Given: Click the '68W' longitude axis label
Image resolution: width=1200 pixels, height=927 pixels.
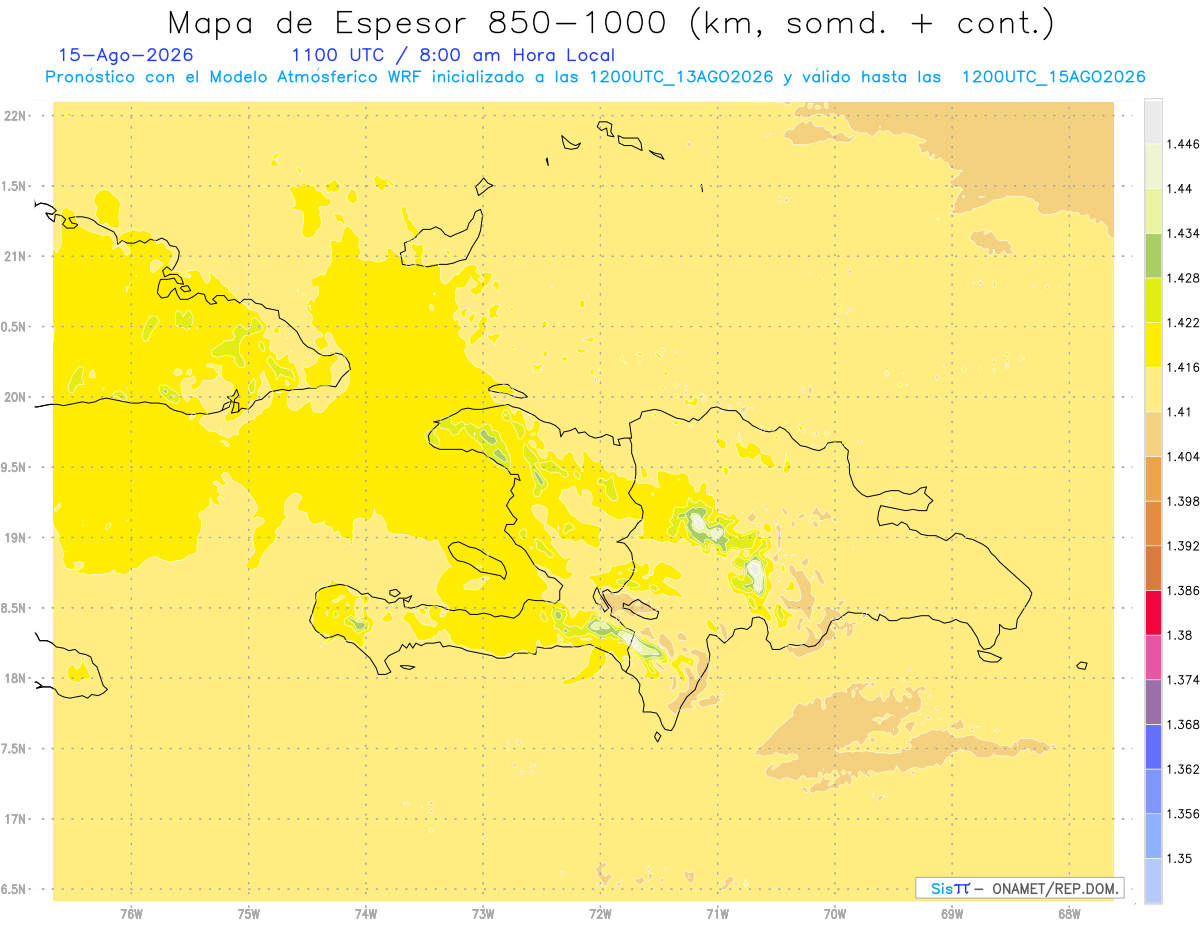Looking at the screenshot, I should pos(1069,914).
